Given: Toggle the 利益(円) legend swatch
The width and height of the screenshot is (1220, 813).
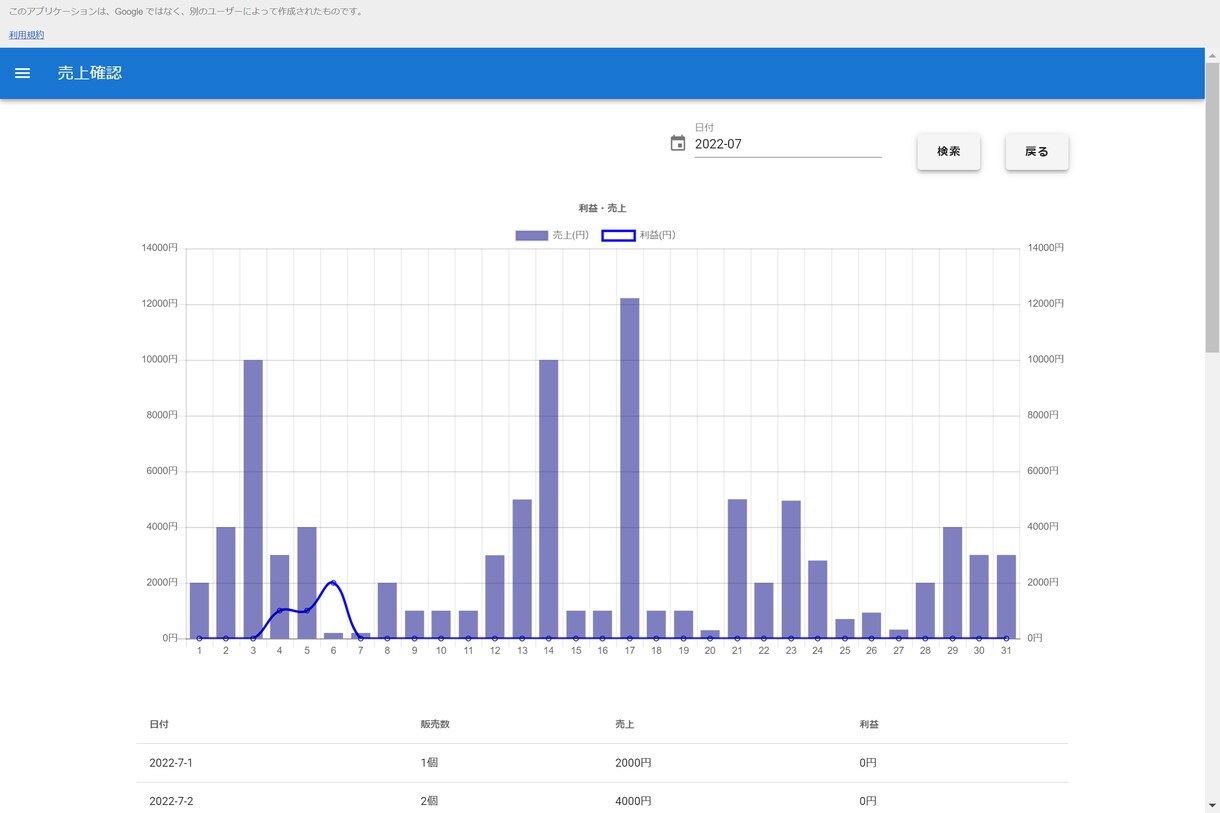Looking at the screenshot, I should pos(618,235).
